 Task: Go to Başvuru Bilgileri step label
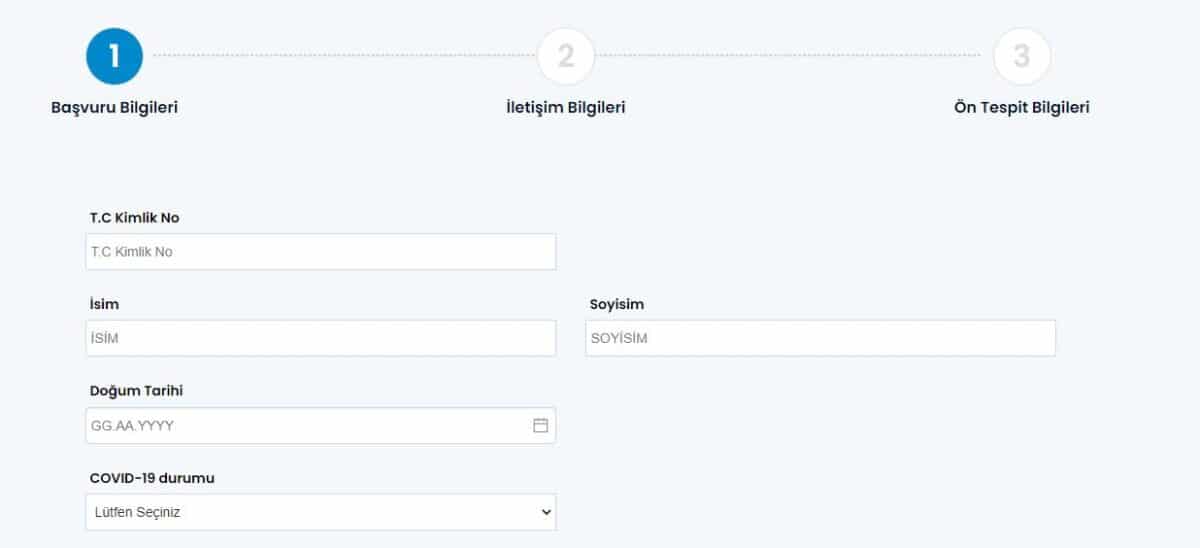pos(114,108)
